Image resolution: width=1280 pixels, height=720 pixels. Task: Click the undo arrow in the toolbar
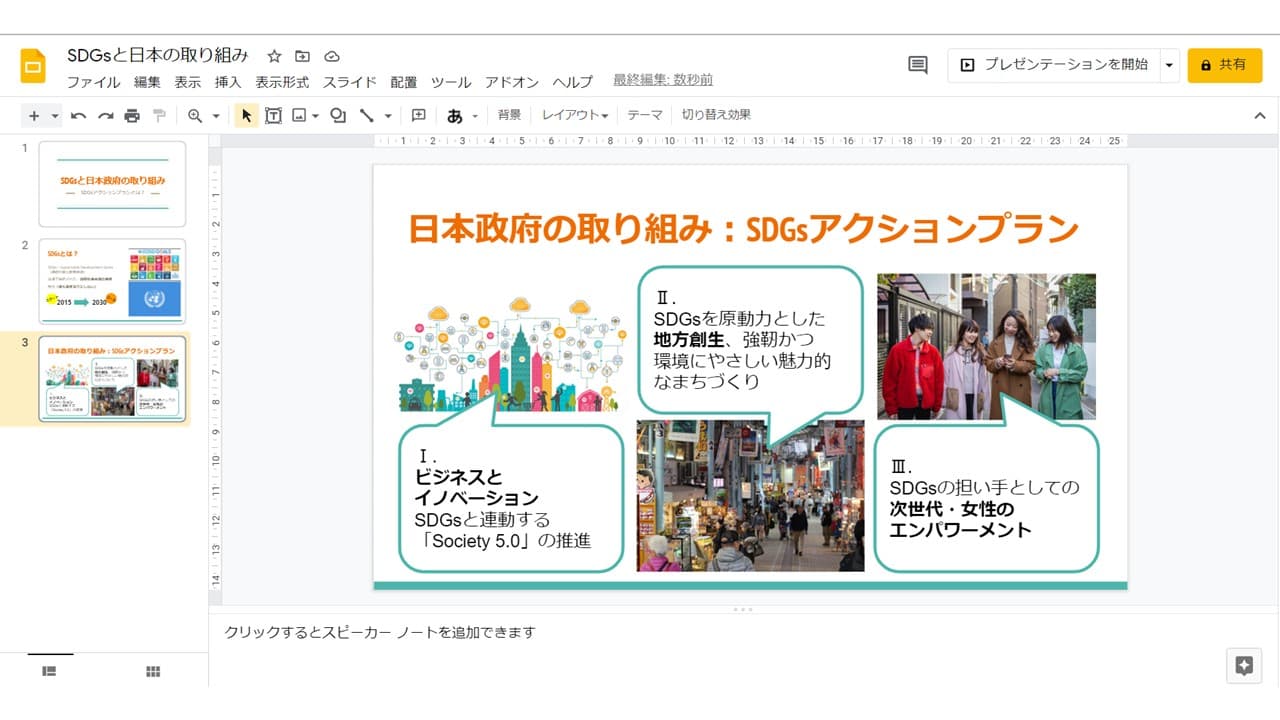[x=78, y=116]
